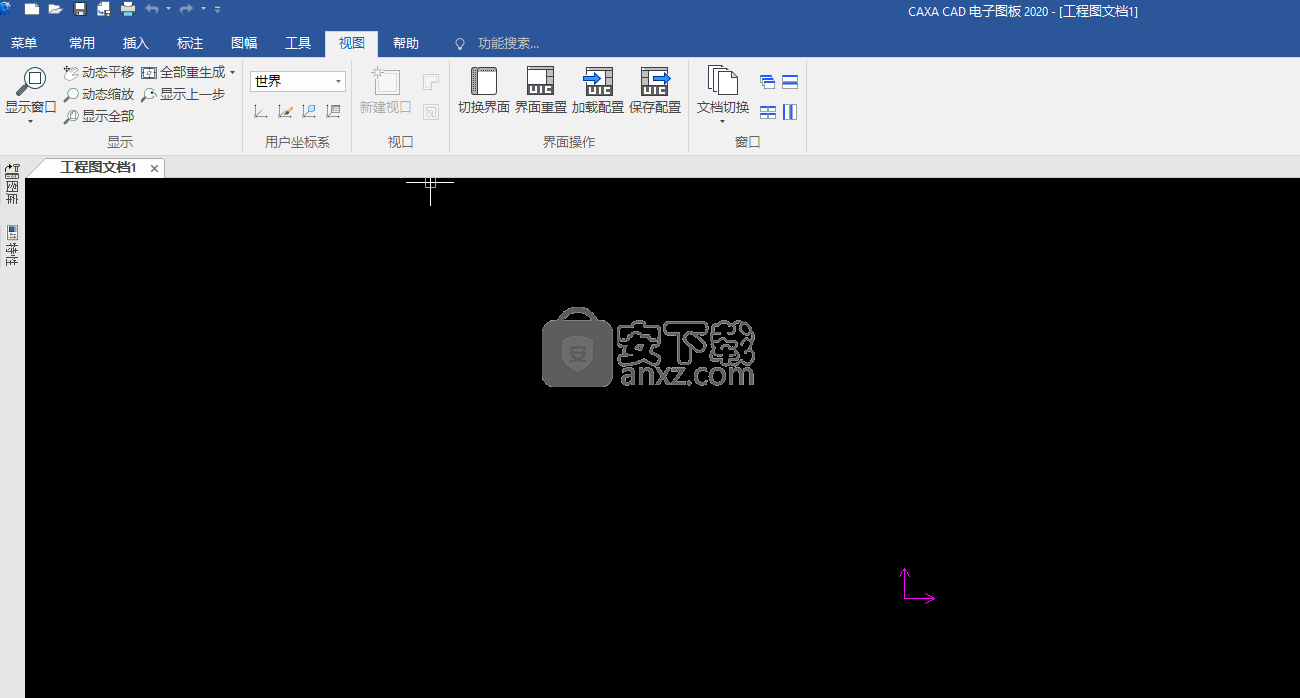The image size is (1300, 698).
Task: Switch to the 常用 ribbon tab
Action: click(82, 43)
